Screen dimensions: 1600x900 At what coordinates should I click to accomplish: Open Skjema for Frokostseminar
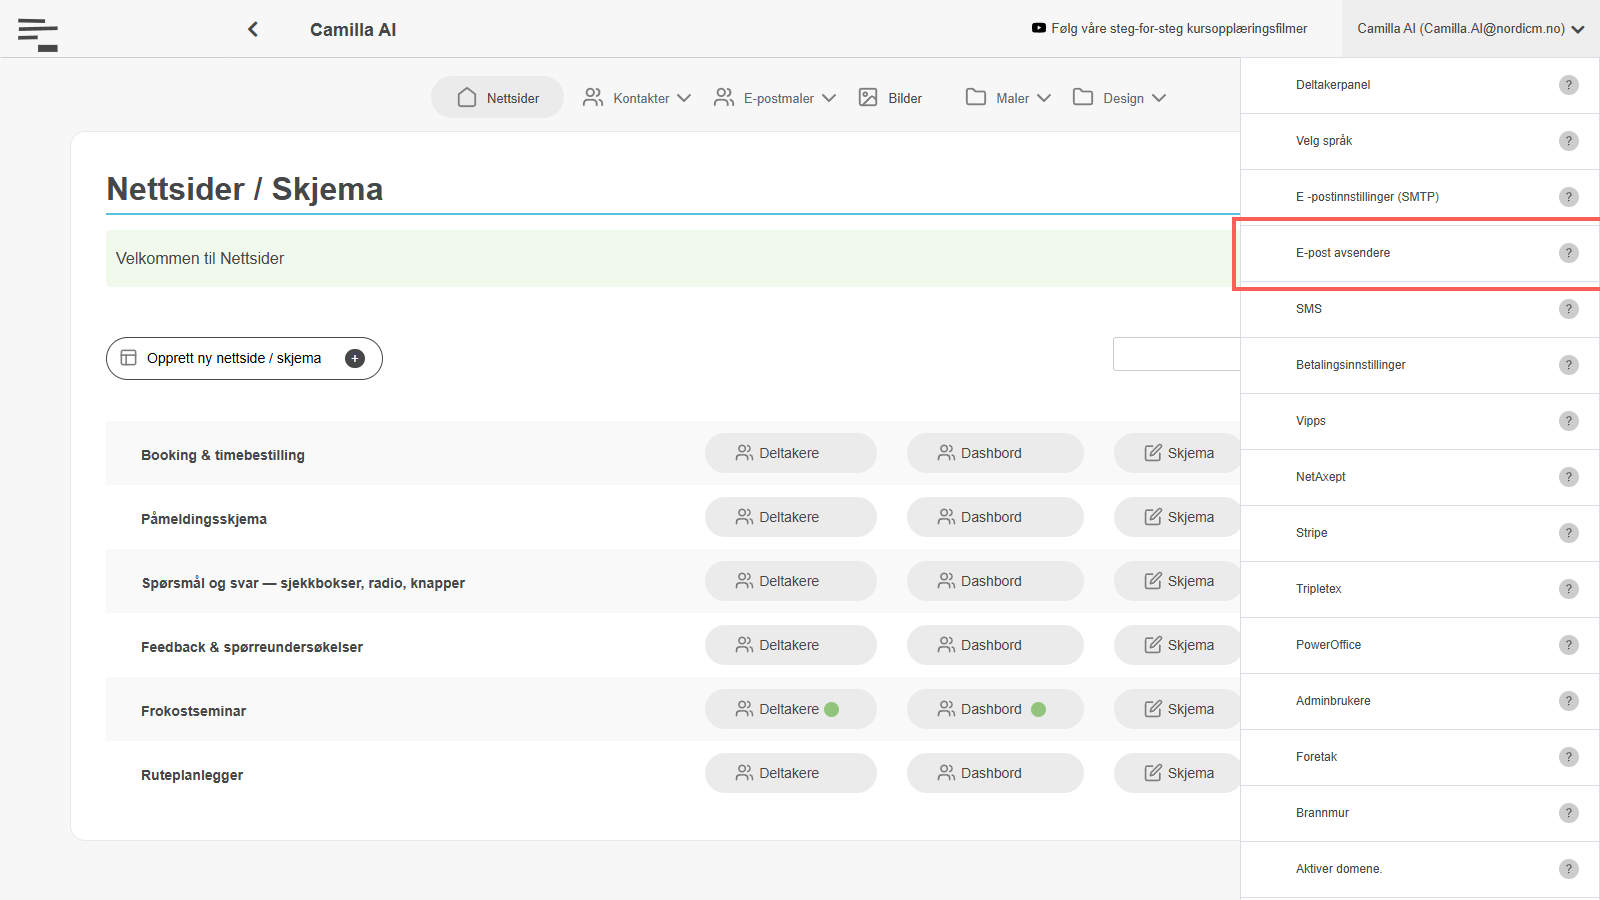click(1178, 709)
